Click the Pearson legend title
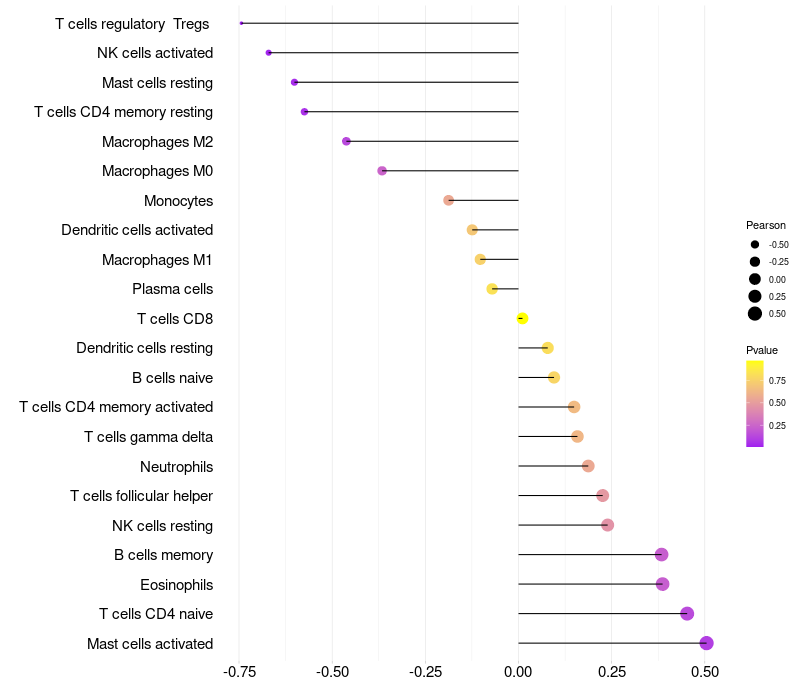800x700 pixels. point(765,225)
